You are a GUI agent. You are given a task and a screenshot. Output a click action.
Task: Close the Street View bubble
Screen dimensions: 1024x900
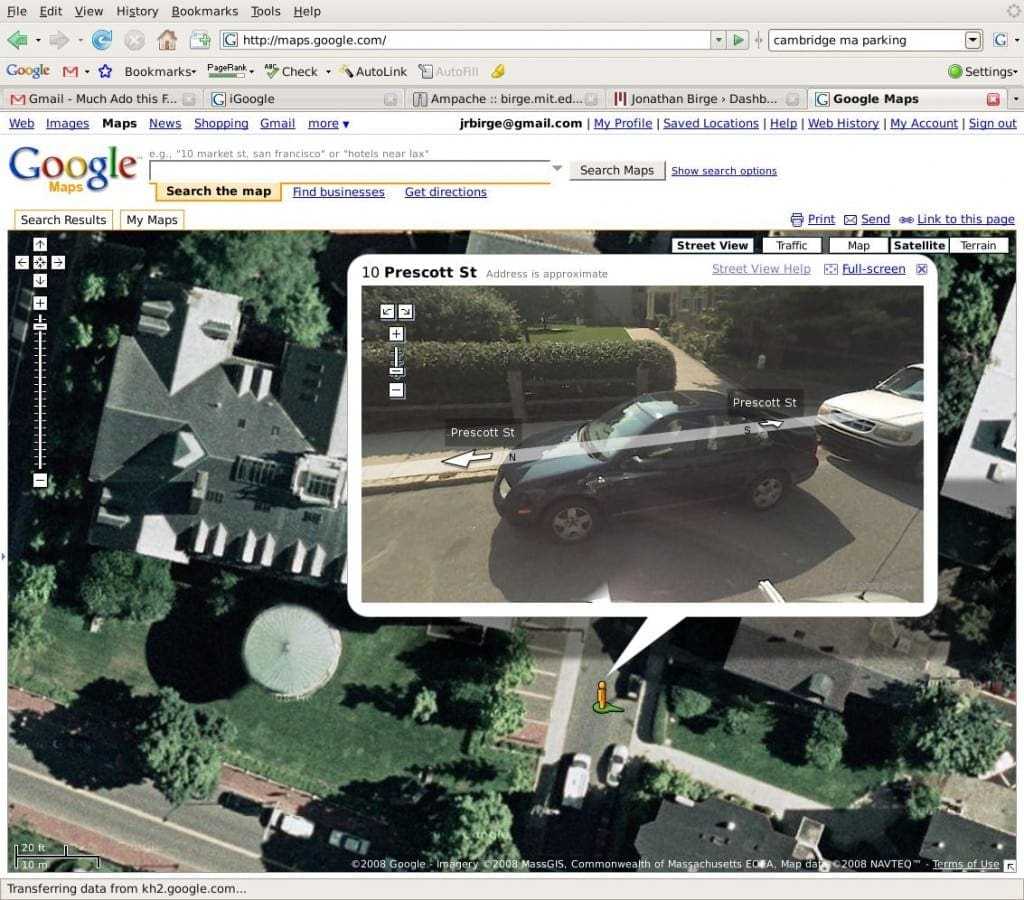922,269
